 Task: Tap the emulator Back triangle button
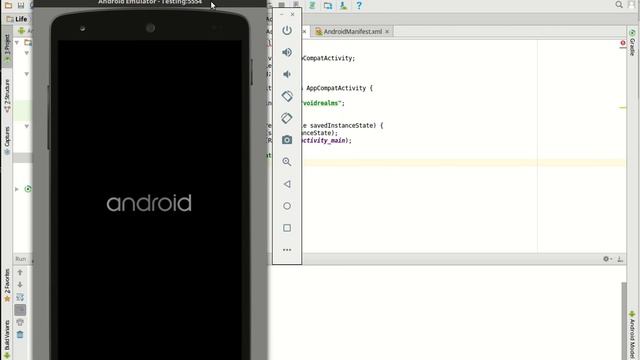coord(287,184)
